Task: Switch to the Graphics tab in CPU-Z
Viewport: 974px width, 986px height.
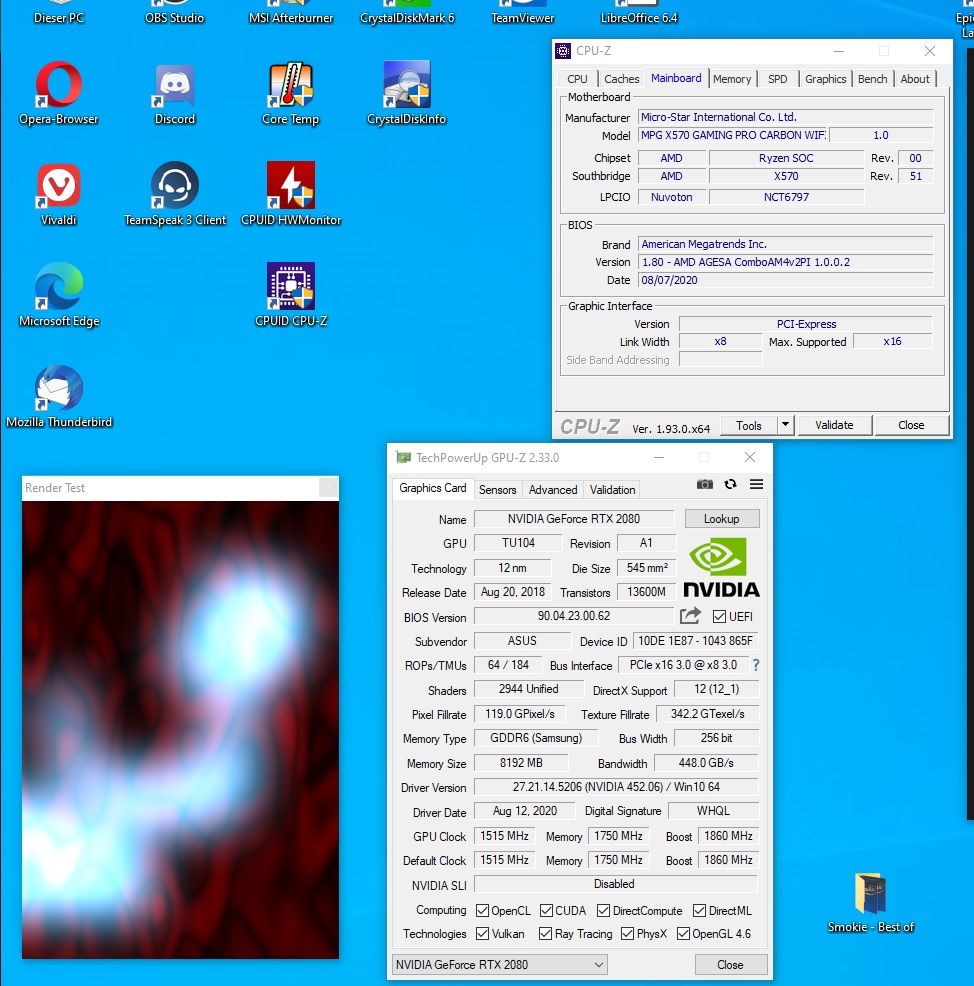Action: tap(826, 79)
